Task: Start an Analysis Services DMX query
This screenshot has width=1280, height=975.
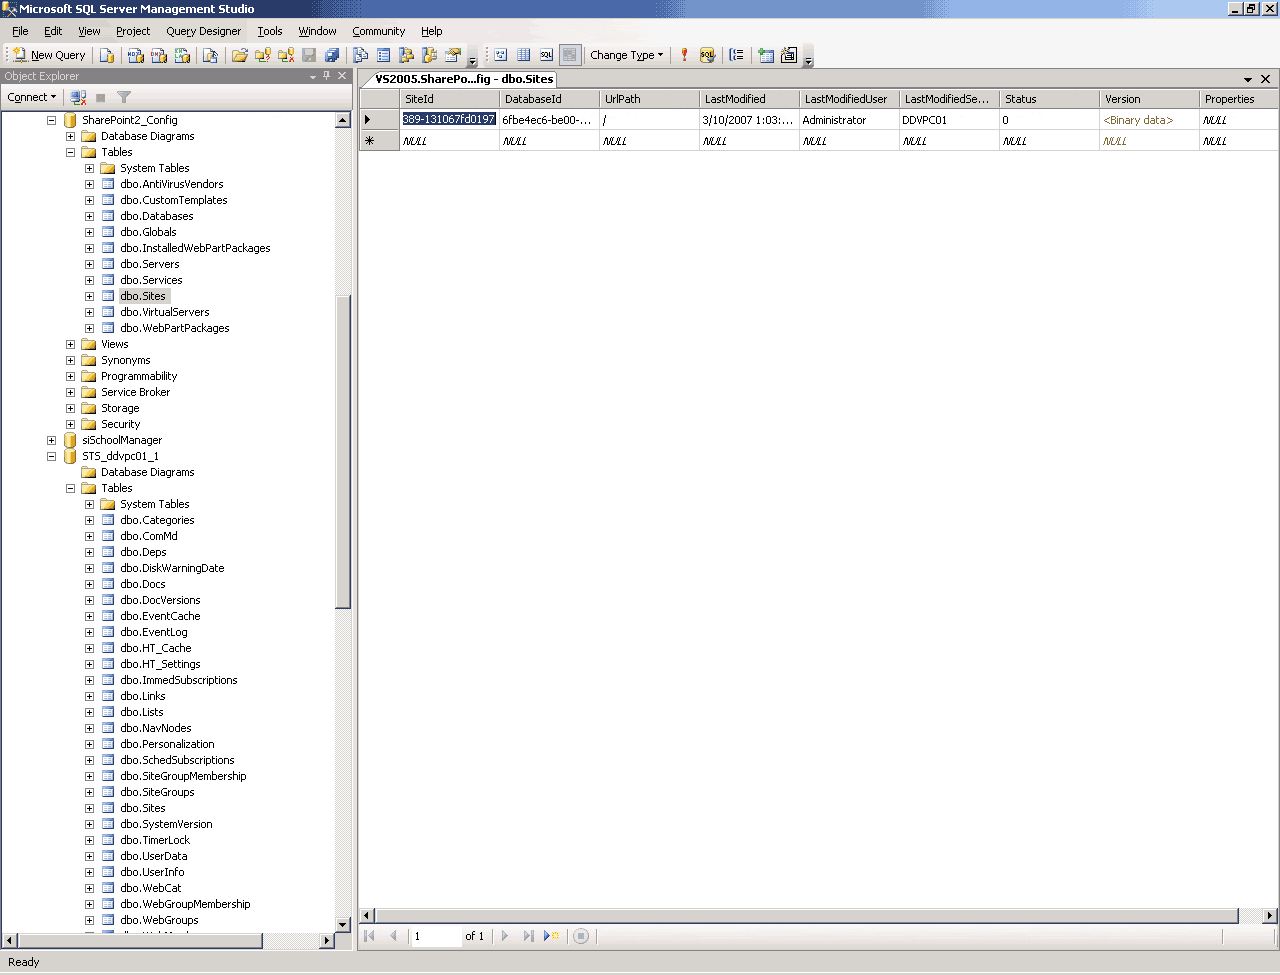Action: point(159,55)
